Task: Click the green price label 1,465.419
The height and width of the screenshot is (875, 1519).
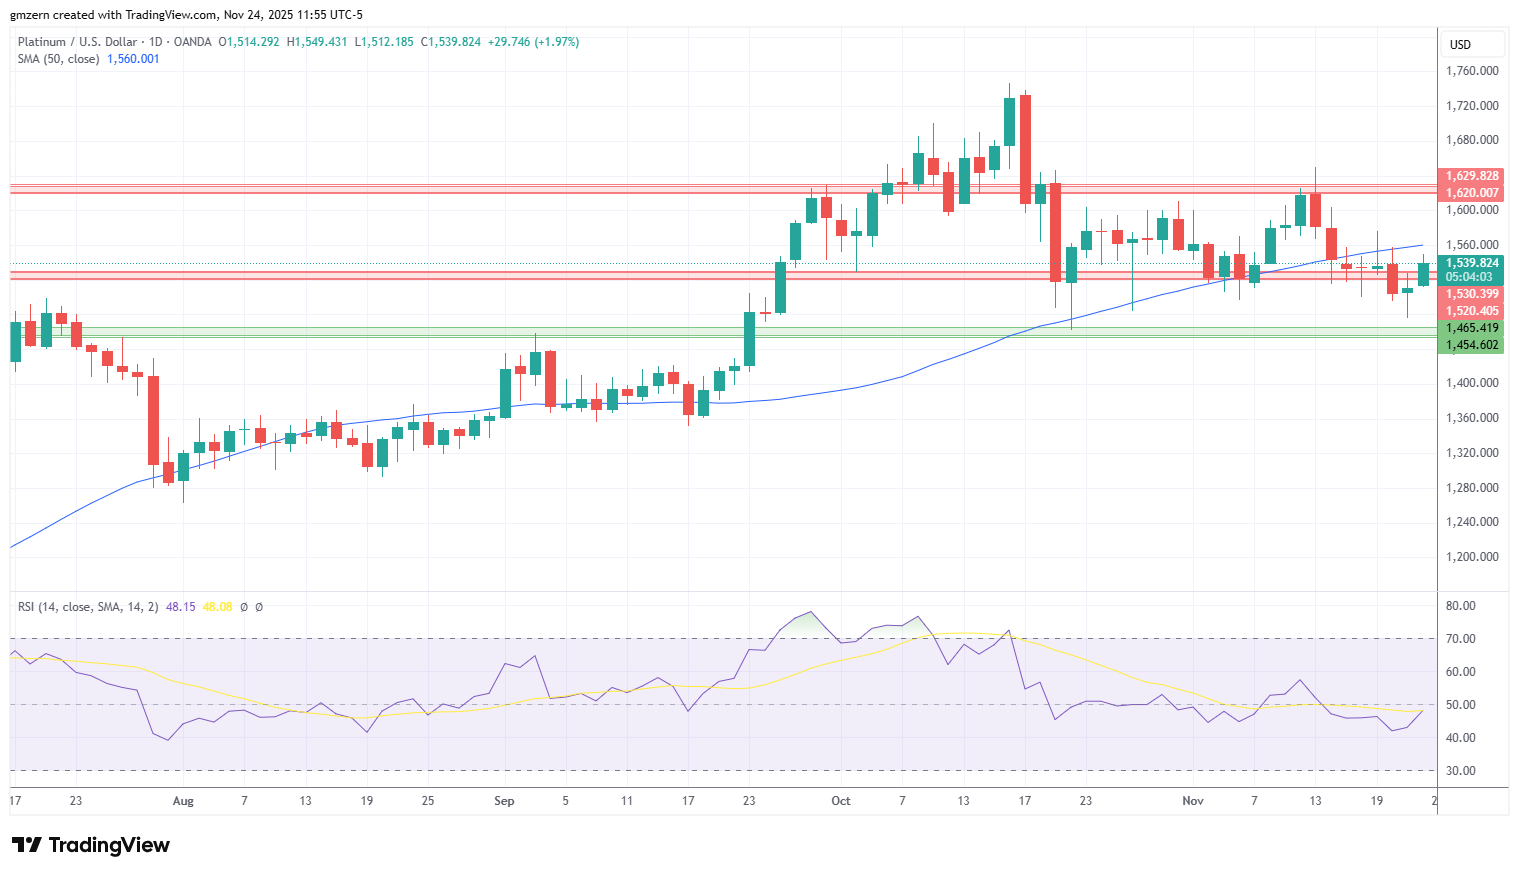Action: pos(1471,328)
